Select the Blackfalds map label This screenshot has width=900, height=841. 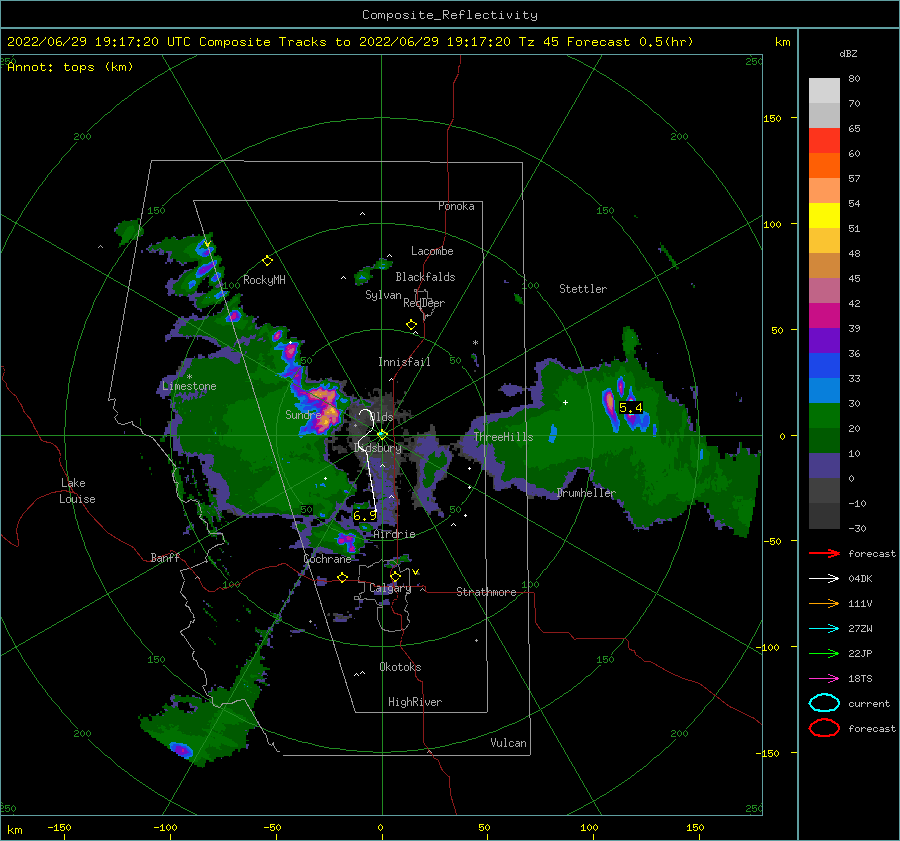click(425, 277)
